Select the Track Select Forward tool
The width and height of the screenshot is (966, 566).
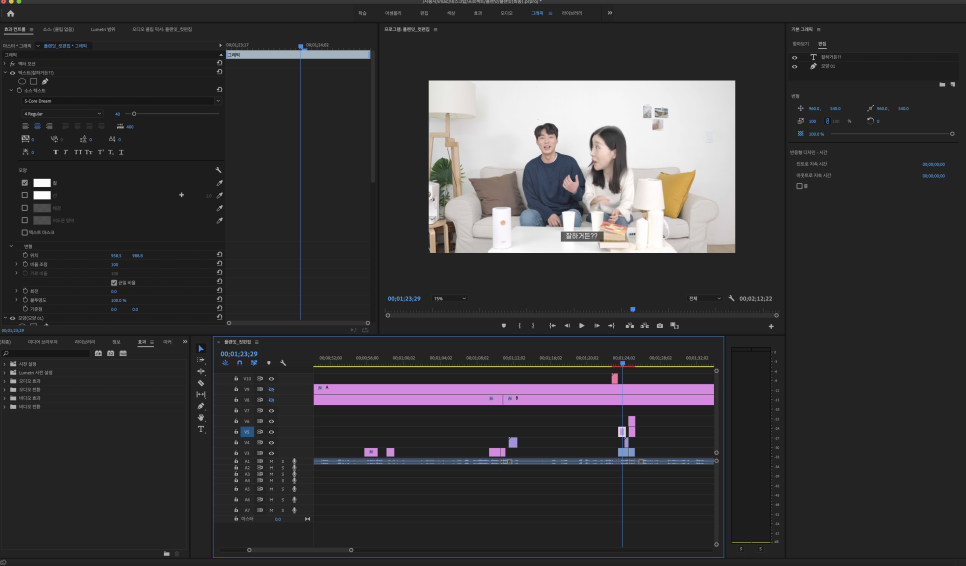[201, 360]
